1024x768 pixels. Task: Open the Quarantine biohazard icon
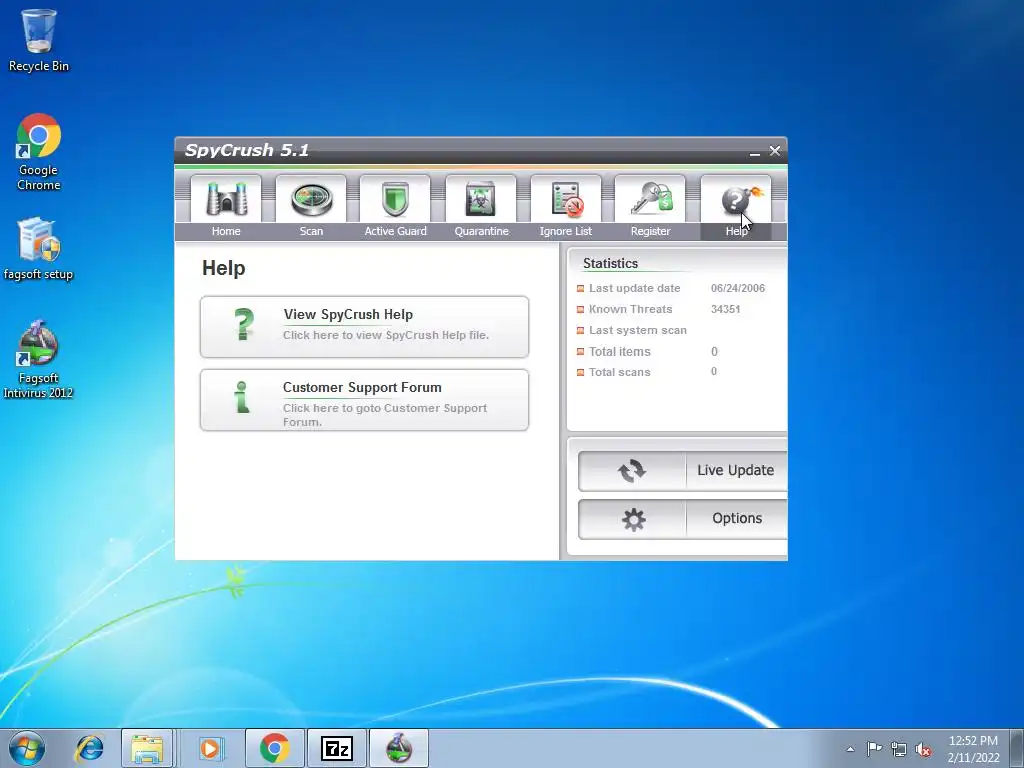pyautogui.click(x=481, y=199)
